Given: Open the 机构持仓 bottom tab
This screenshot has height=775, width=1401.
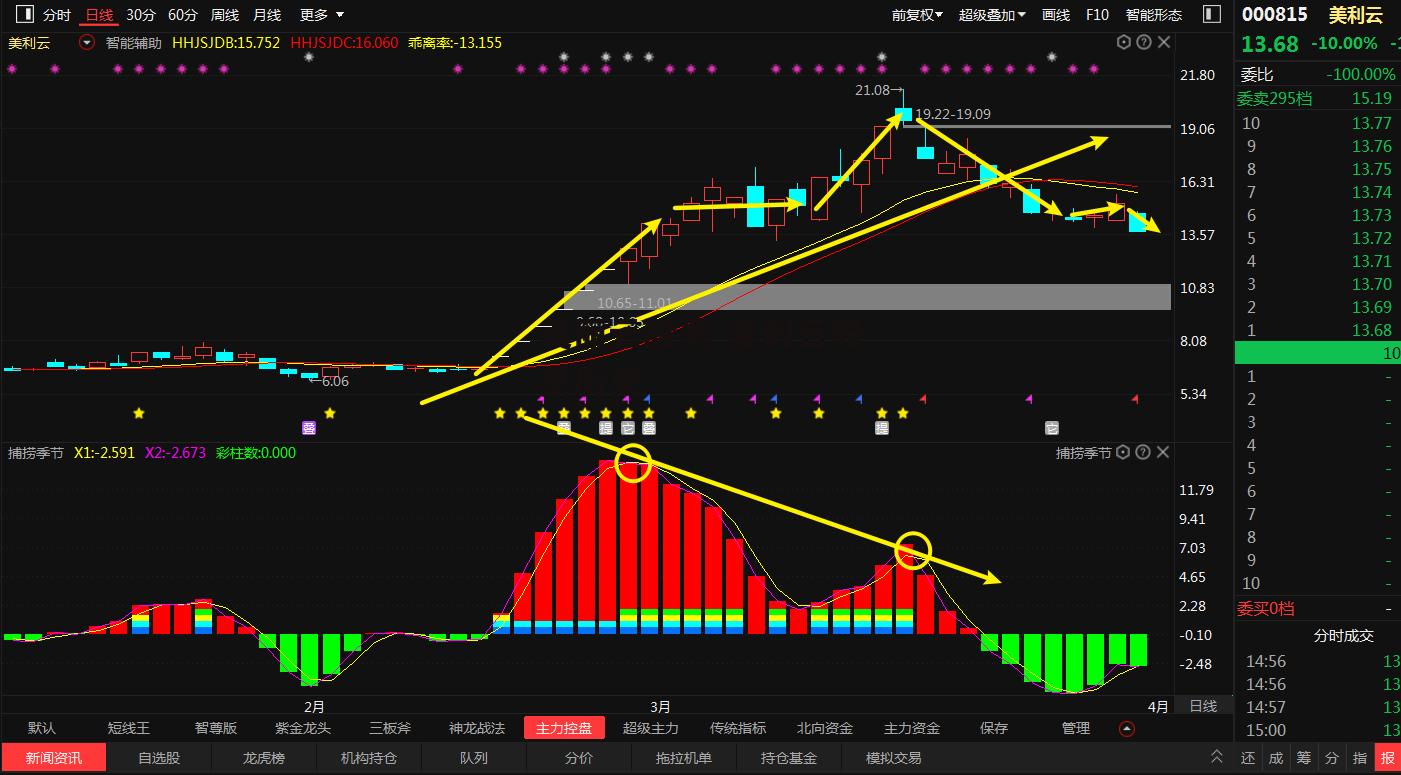Looking at the screenshot, I should (x=369, y=758).
